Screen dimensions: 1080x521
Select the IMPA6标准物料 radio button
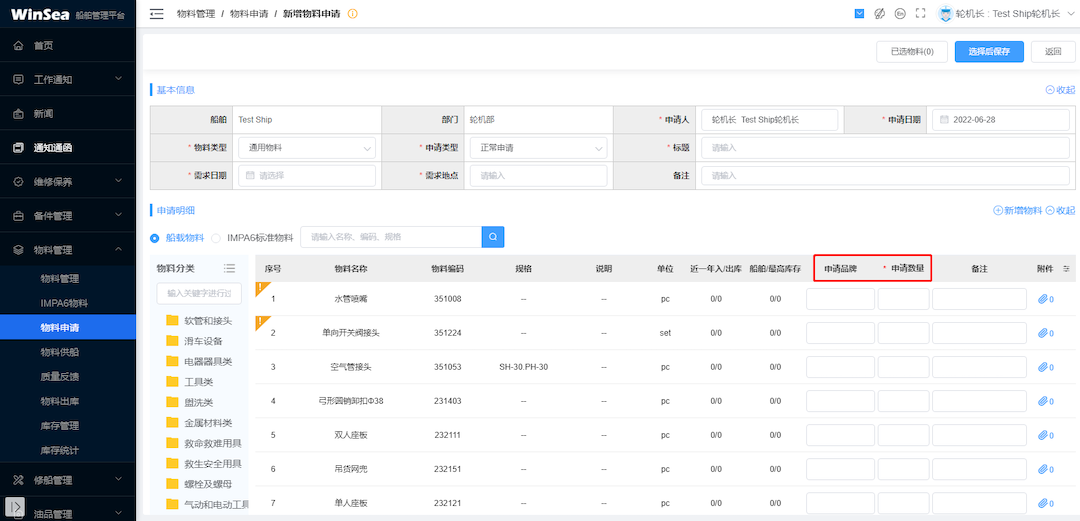(216, 238)
